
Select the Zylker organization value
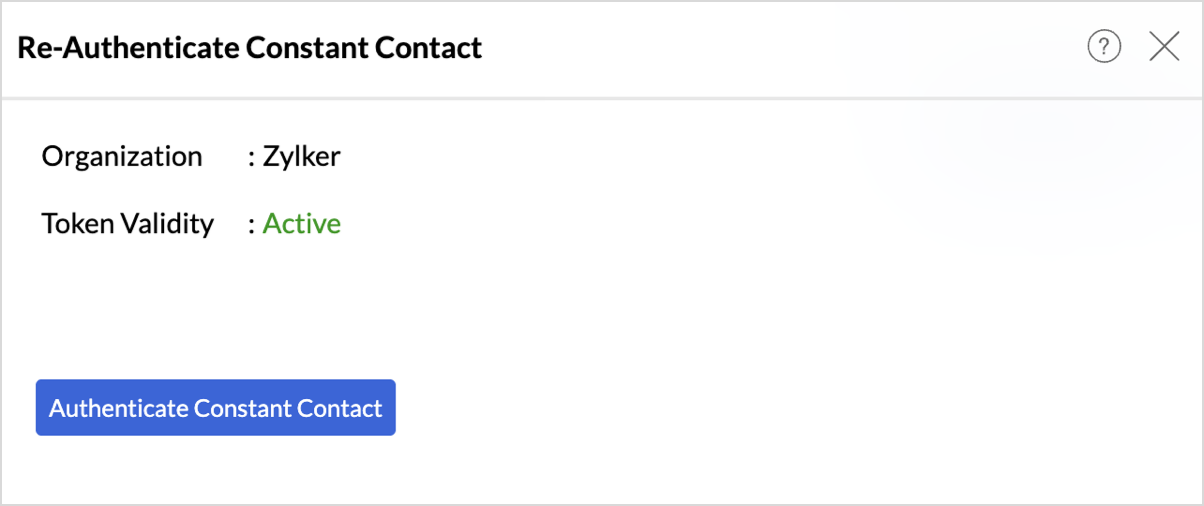pyautogui.click(x=301, y=157)
